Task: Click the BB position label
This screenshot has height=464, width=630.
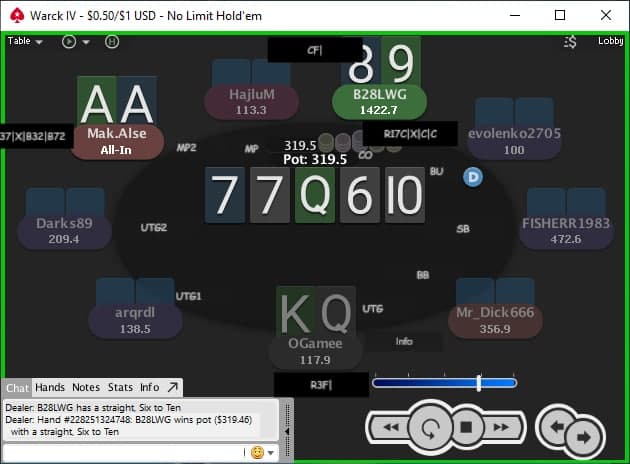Action: point(423,275)
